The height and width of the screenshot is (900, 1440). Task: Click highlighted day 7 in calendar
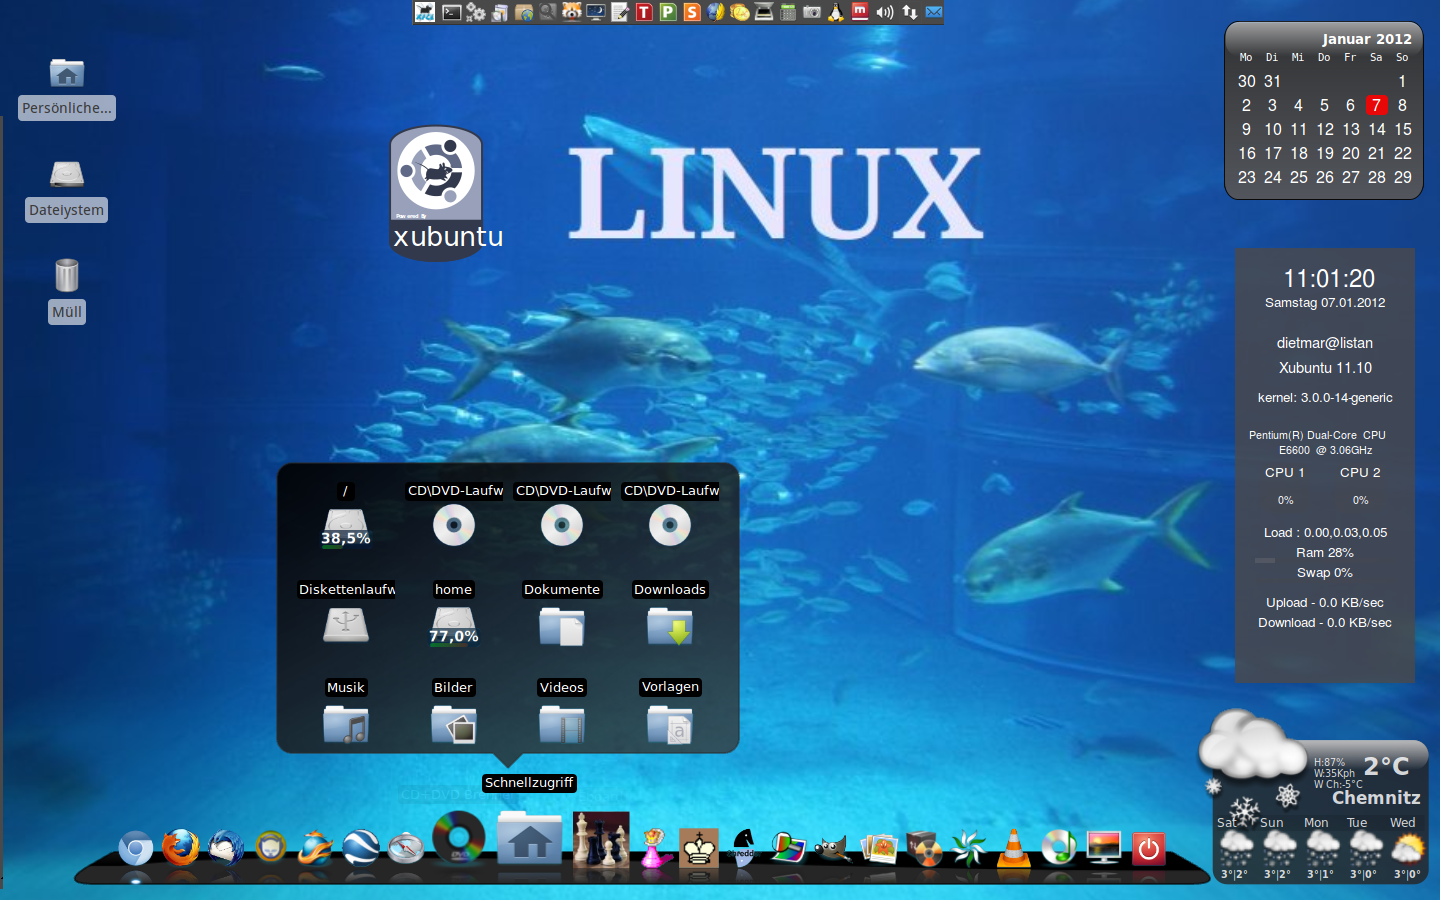(x=1376, y=105)
